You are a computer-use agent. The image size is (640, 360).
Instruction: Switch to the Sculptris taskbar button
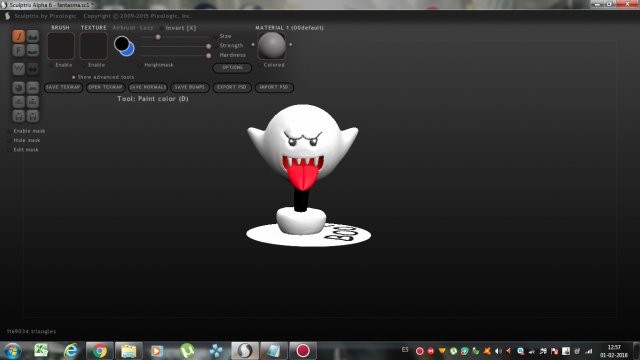coord(245,351)
